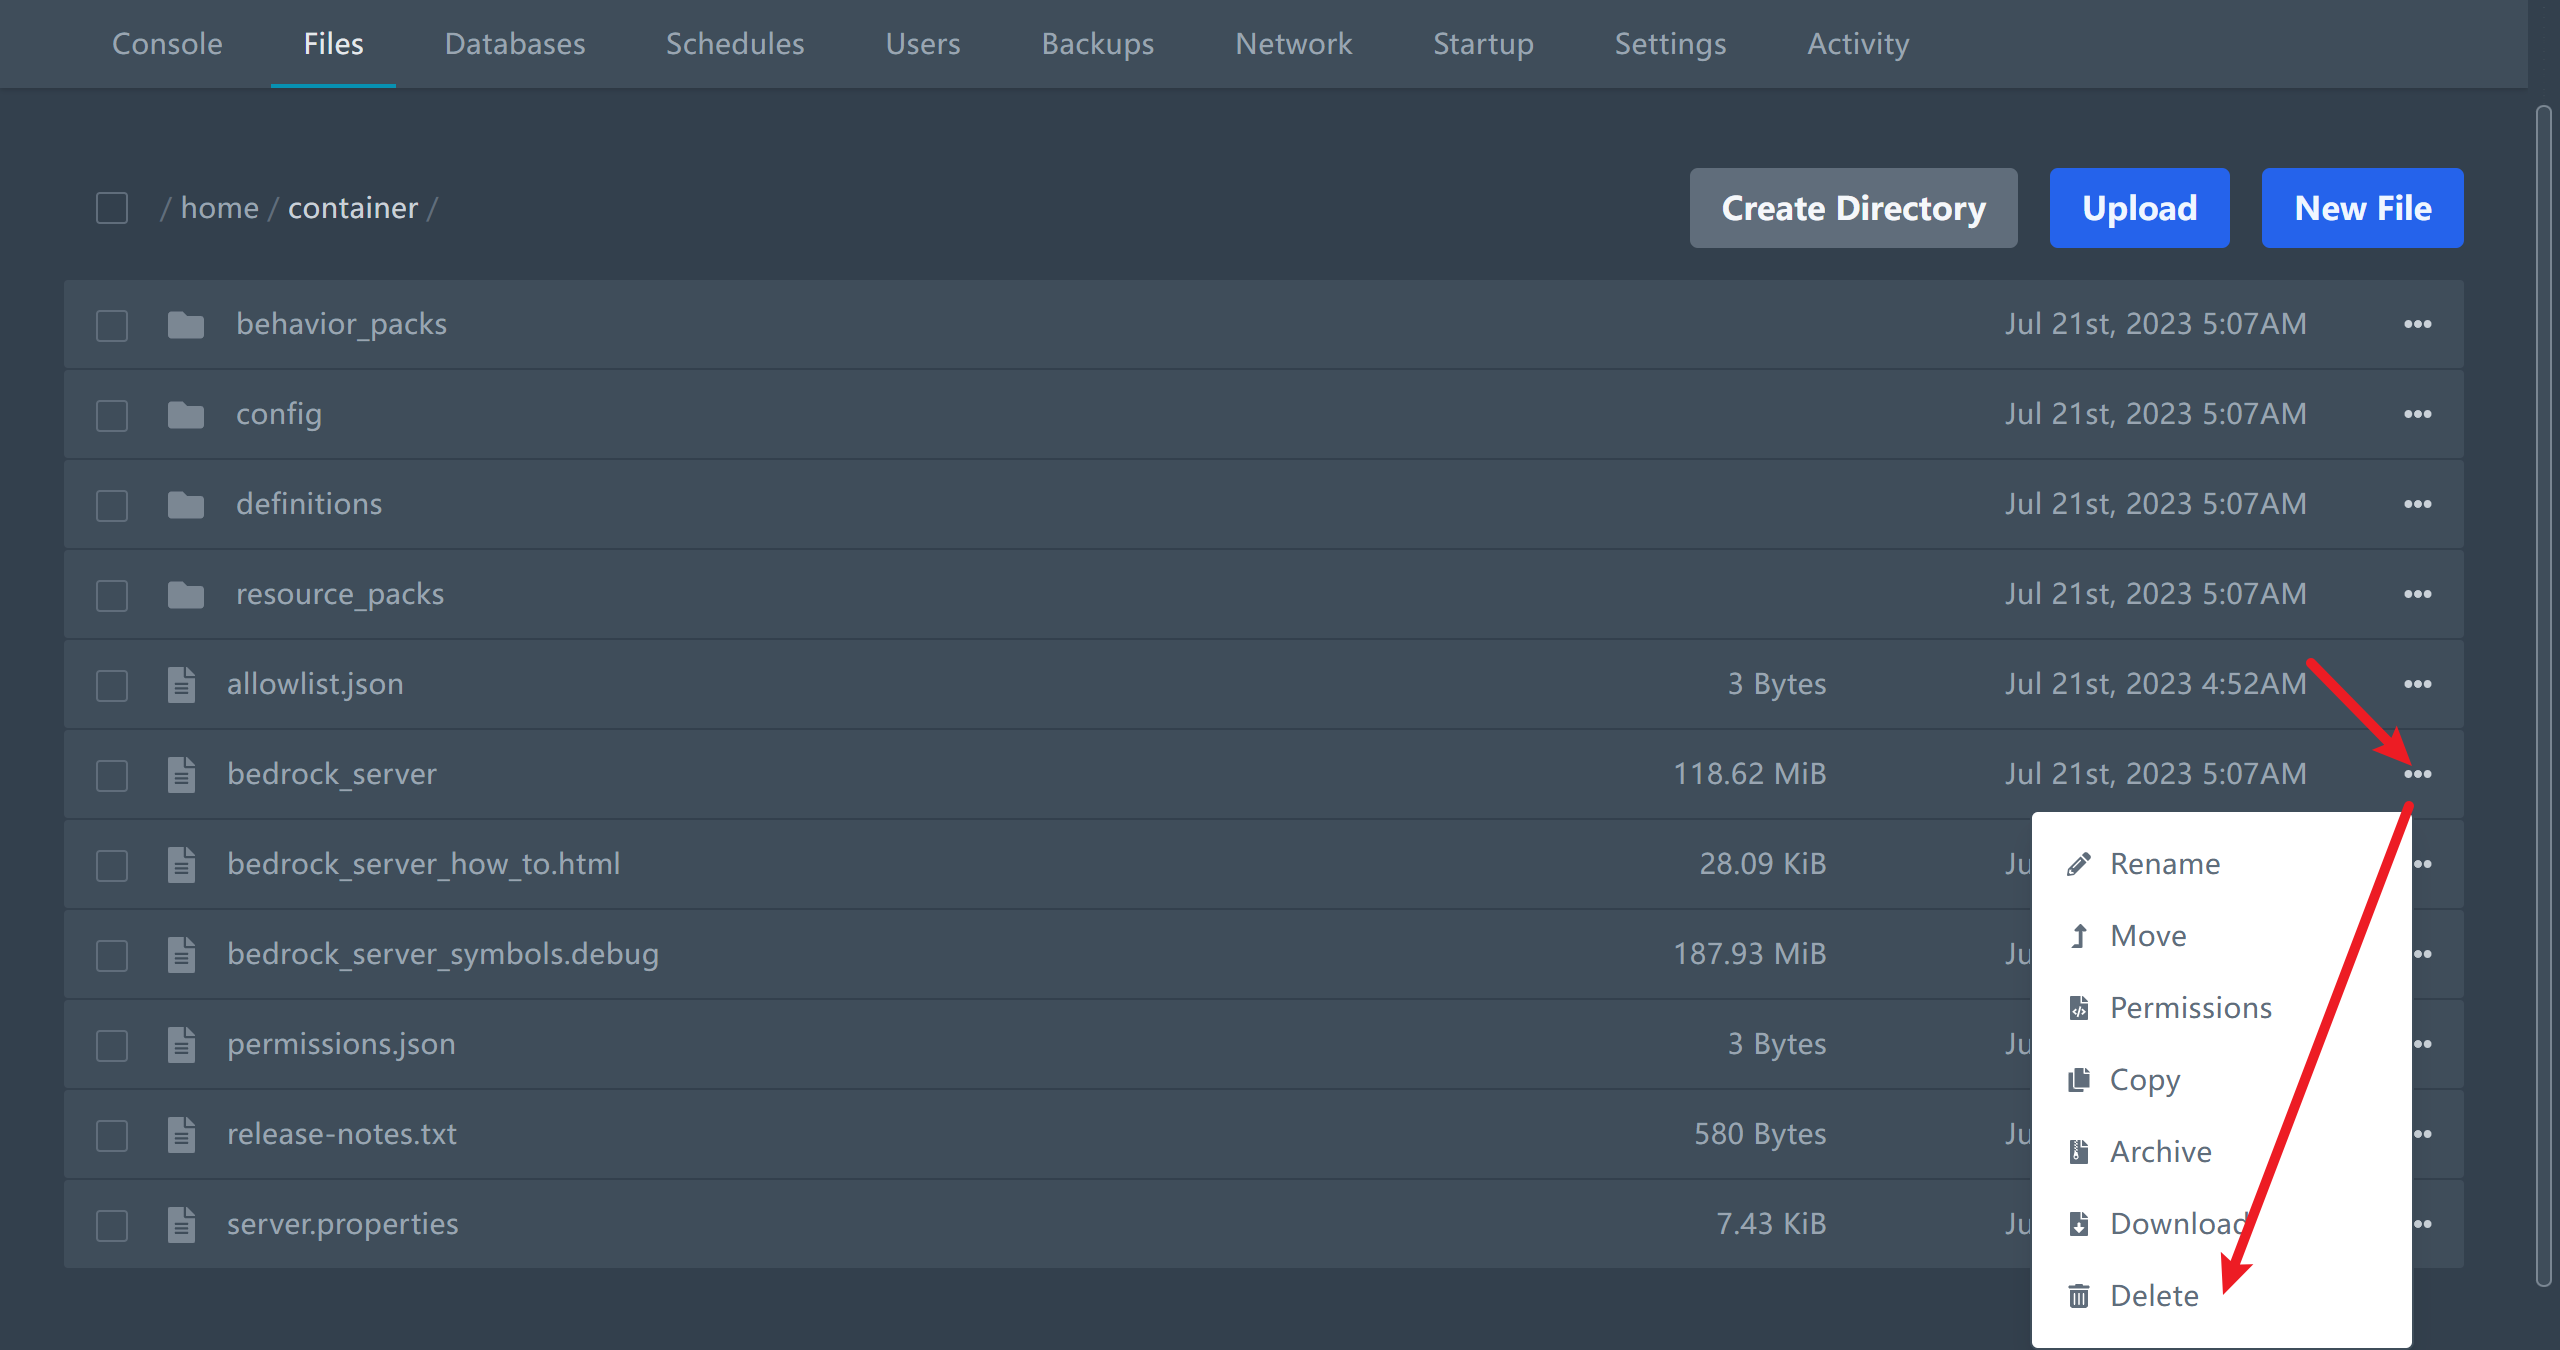
Task: Check the bedrock_server file checkbox
Action: tap(112, 775)
